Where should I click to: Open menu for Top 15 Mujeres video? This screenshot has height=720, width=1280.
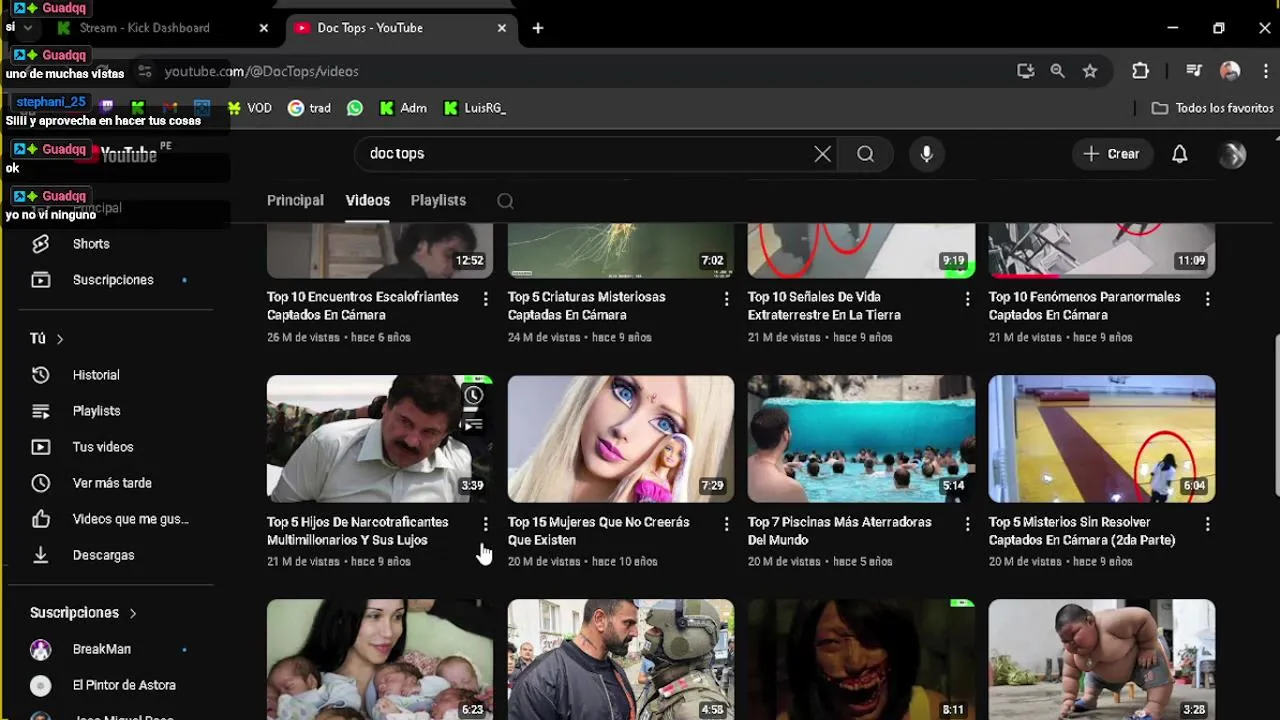(727, 524)
